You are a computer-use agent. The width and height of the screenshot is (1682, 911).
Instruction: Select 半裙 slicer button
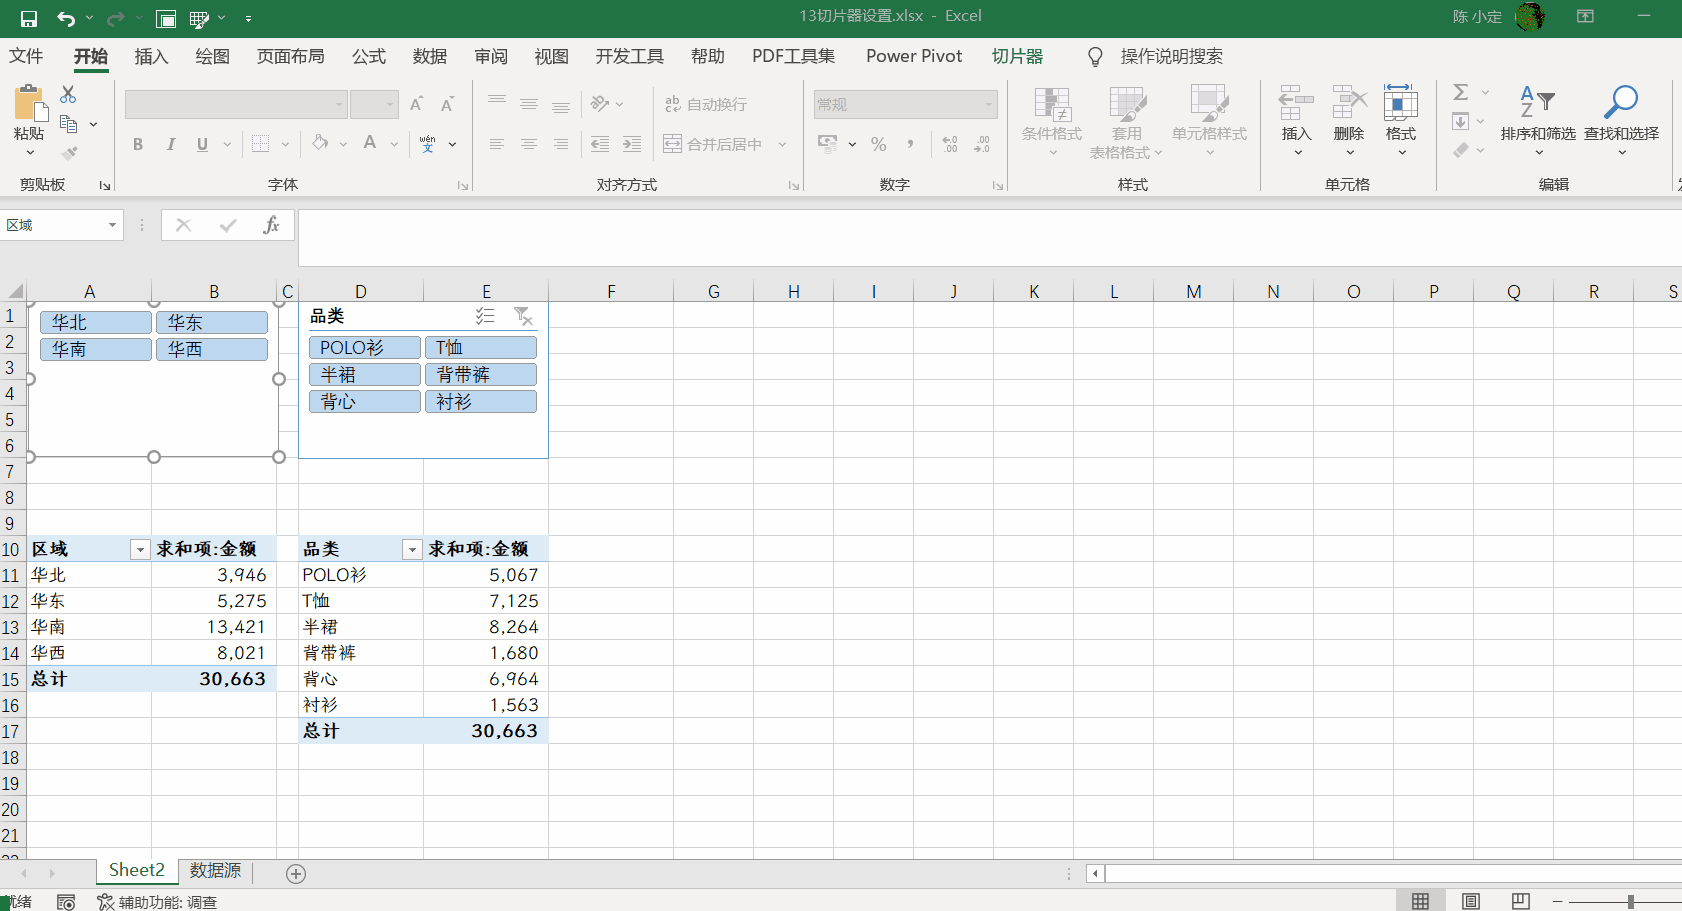coord(365,374)
